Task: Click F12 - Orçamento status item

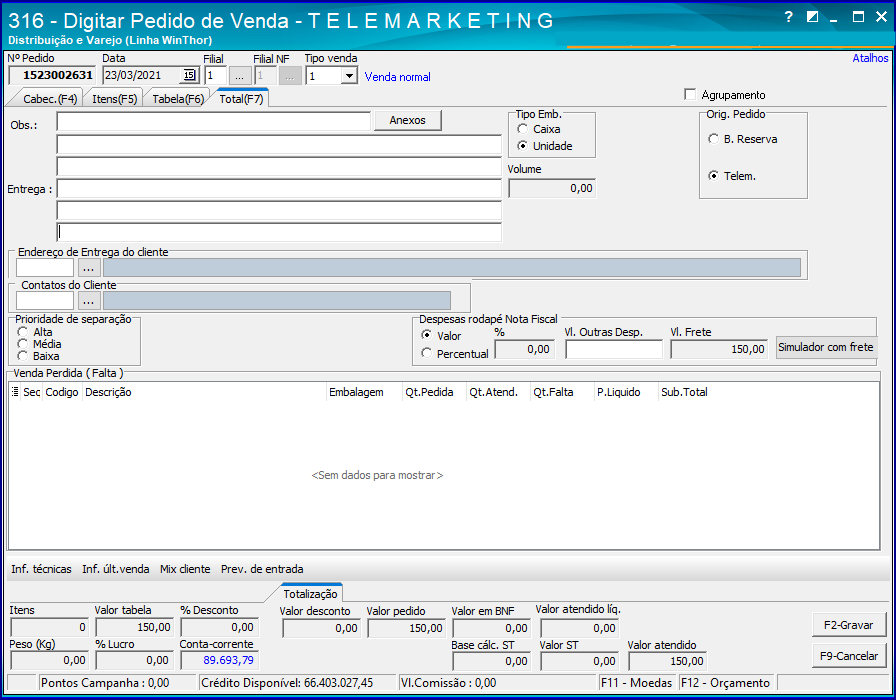Action: (726, 683)
